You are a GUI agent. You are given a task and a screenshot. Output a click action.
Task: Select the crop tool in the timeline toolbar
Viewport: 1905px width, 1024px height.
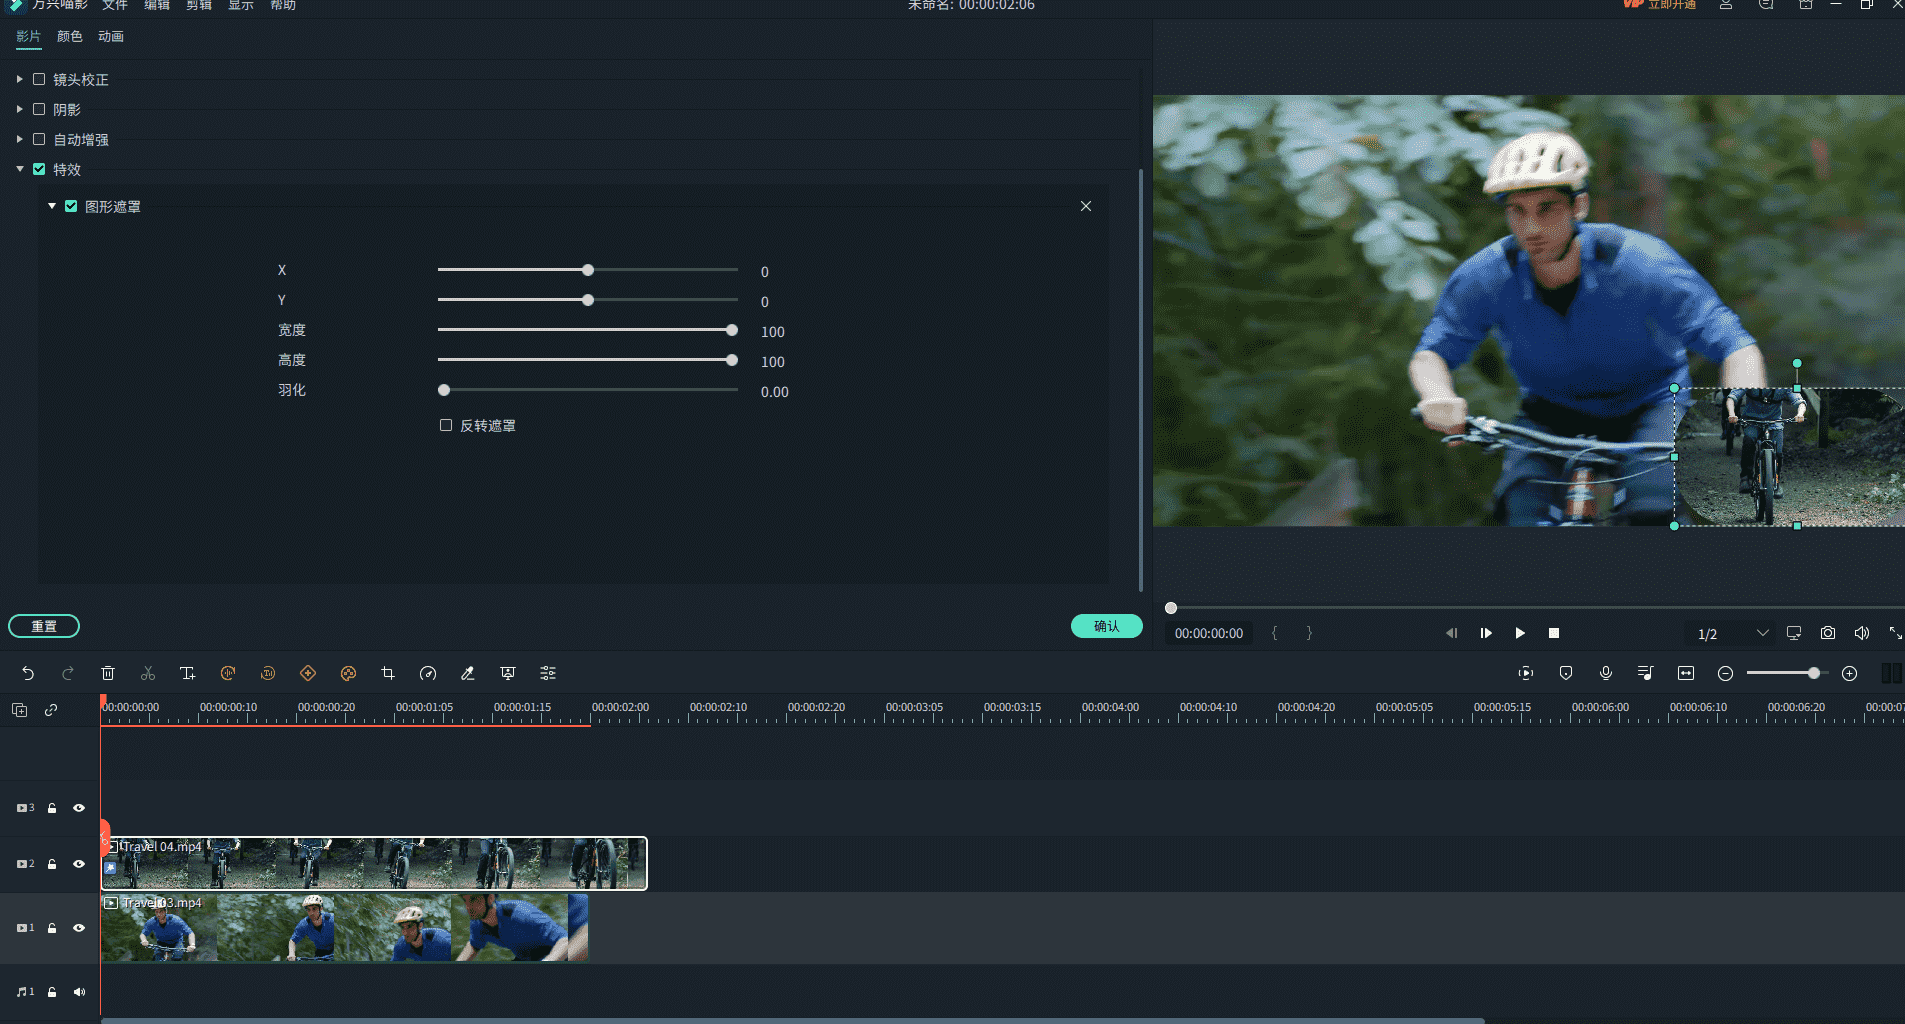(x=388, y=674)
